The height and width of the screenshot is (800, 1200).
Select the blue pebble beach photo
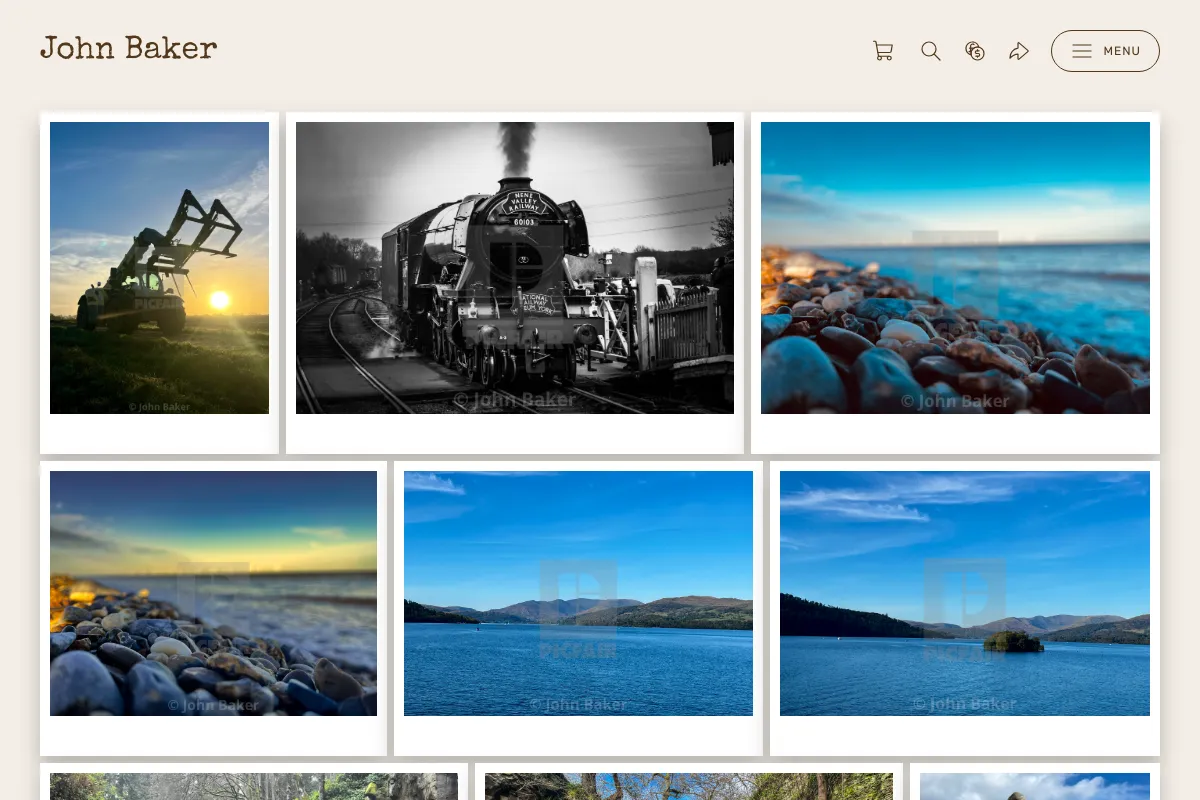955,268
